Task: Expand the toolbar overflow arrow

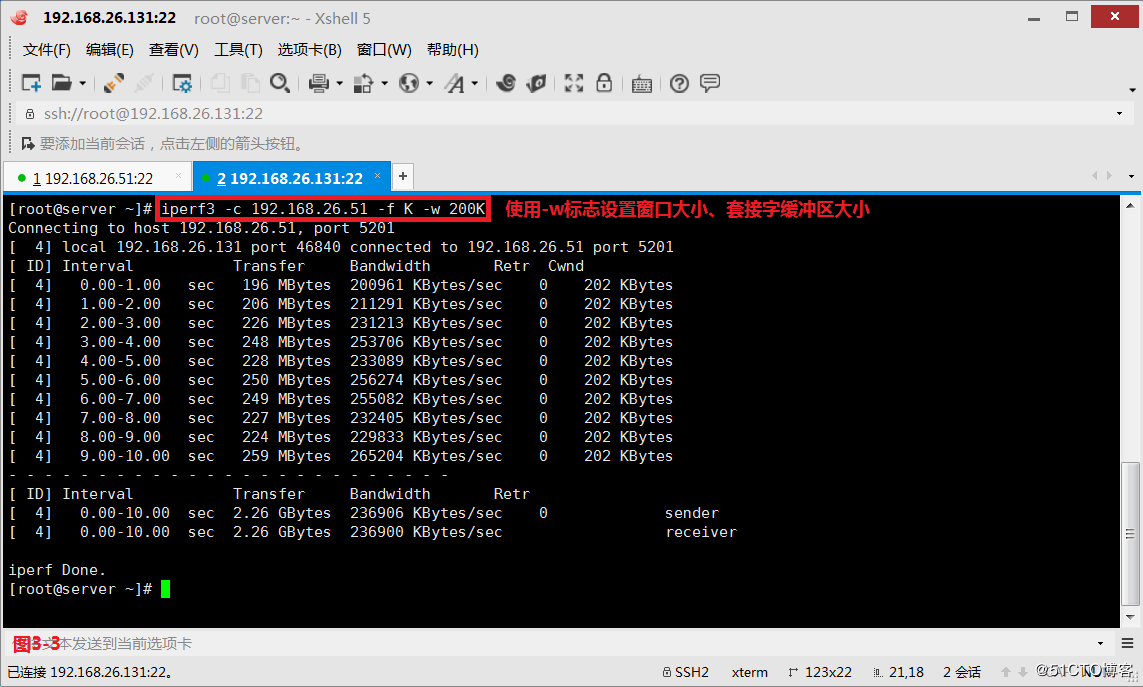Action: [x=1132, y=90]
